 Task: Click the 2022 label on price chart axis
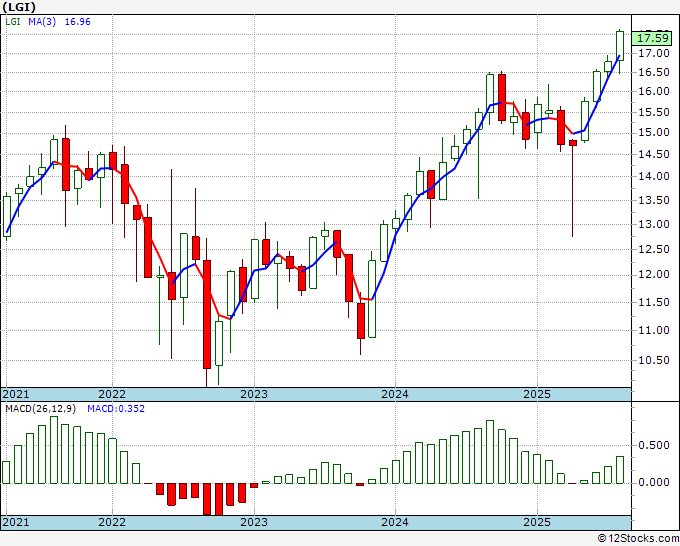click(x=112, y=394)
